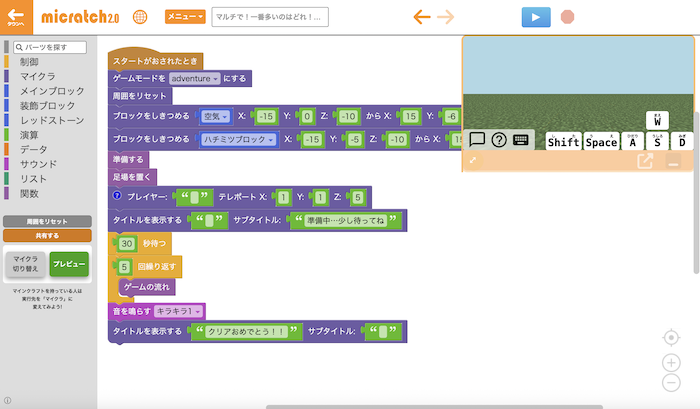Open the adventure game mode dropdown

195,79
